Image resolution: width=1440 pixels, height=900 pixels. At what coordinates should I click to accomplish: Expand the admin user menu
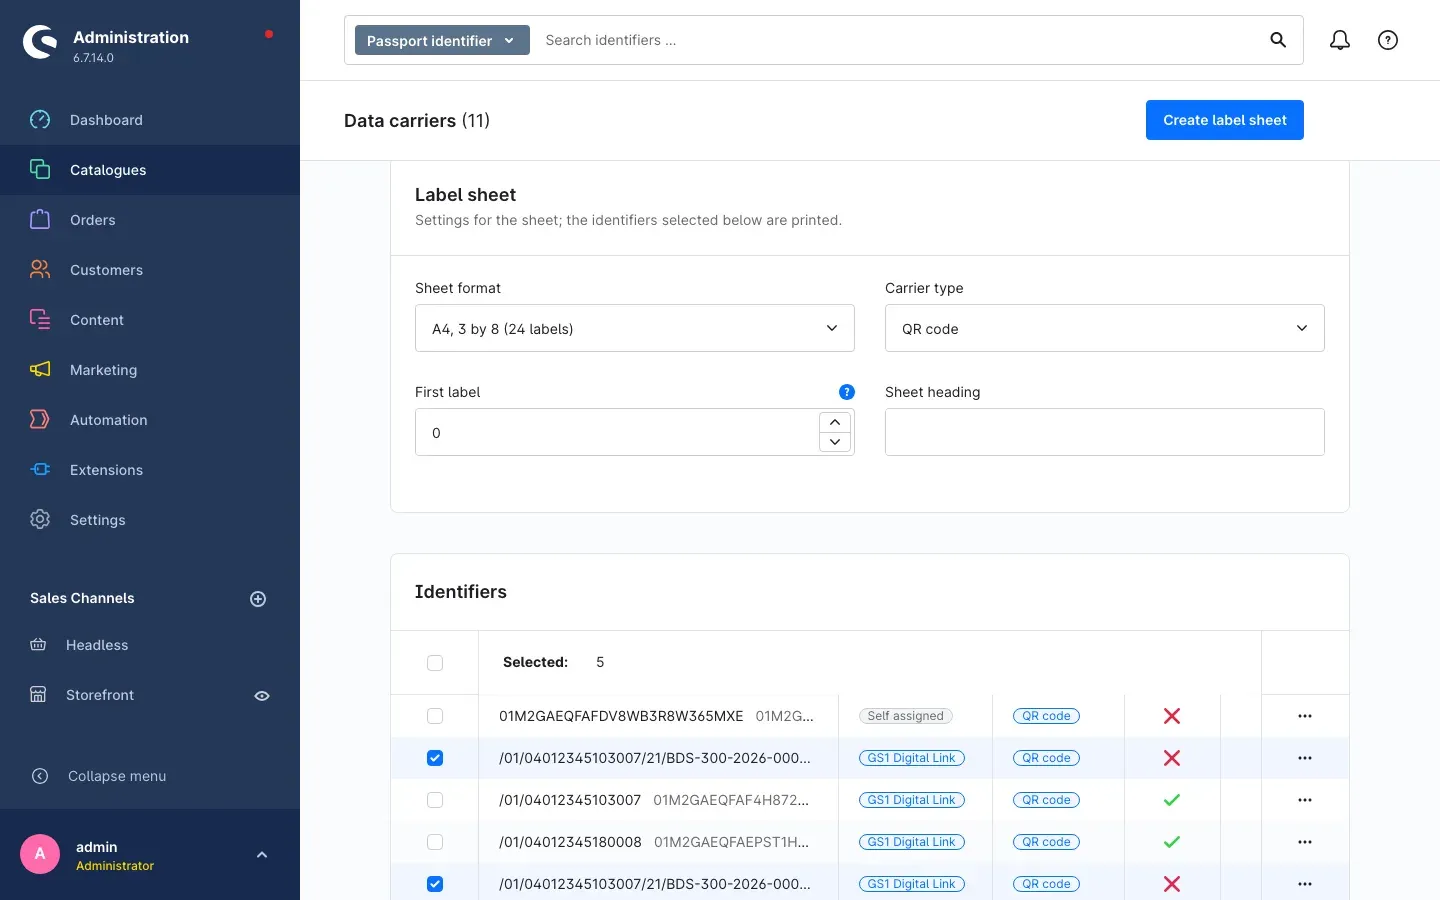tap(262, 855)
